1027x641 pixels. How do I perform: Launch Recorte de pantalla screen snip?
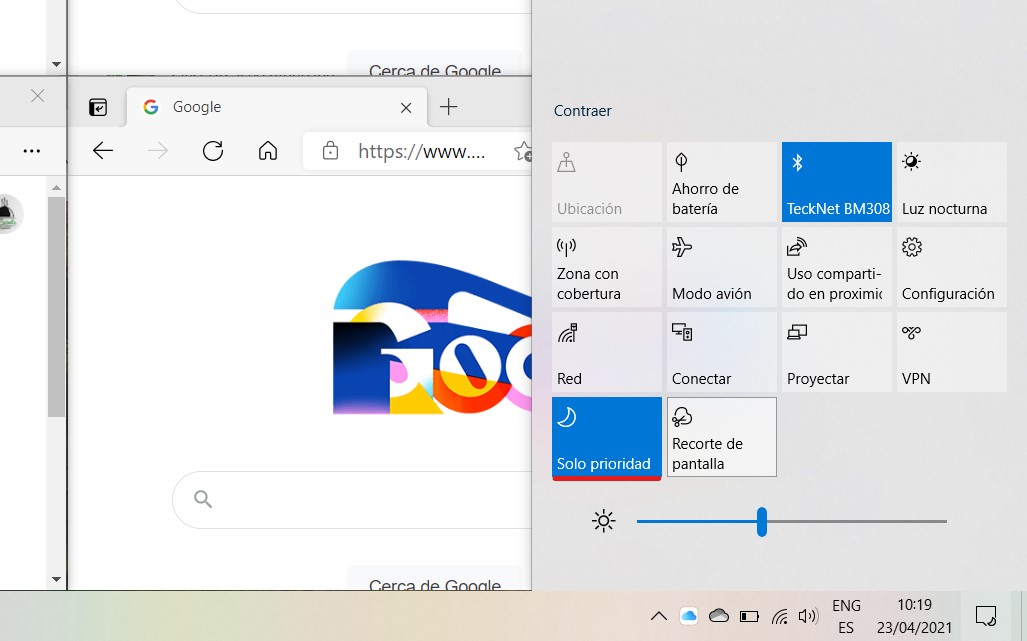click(x=722, y=437)
